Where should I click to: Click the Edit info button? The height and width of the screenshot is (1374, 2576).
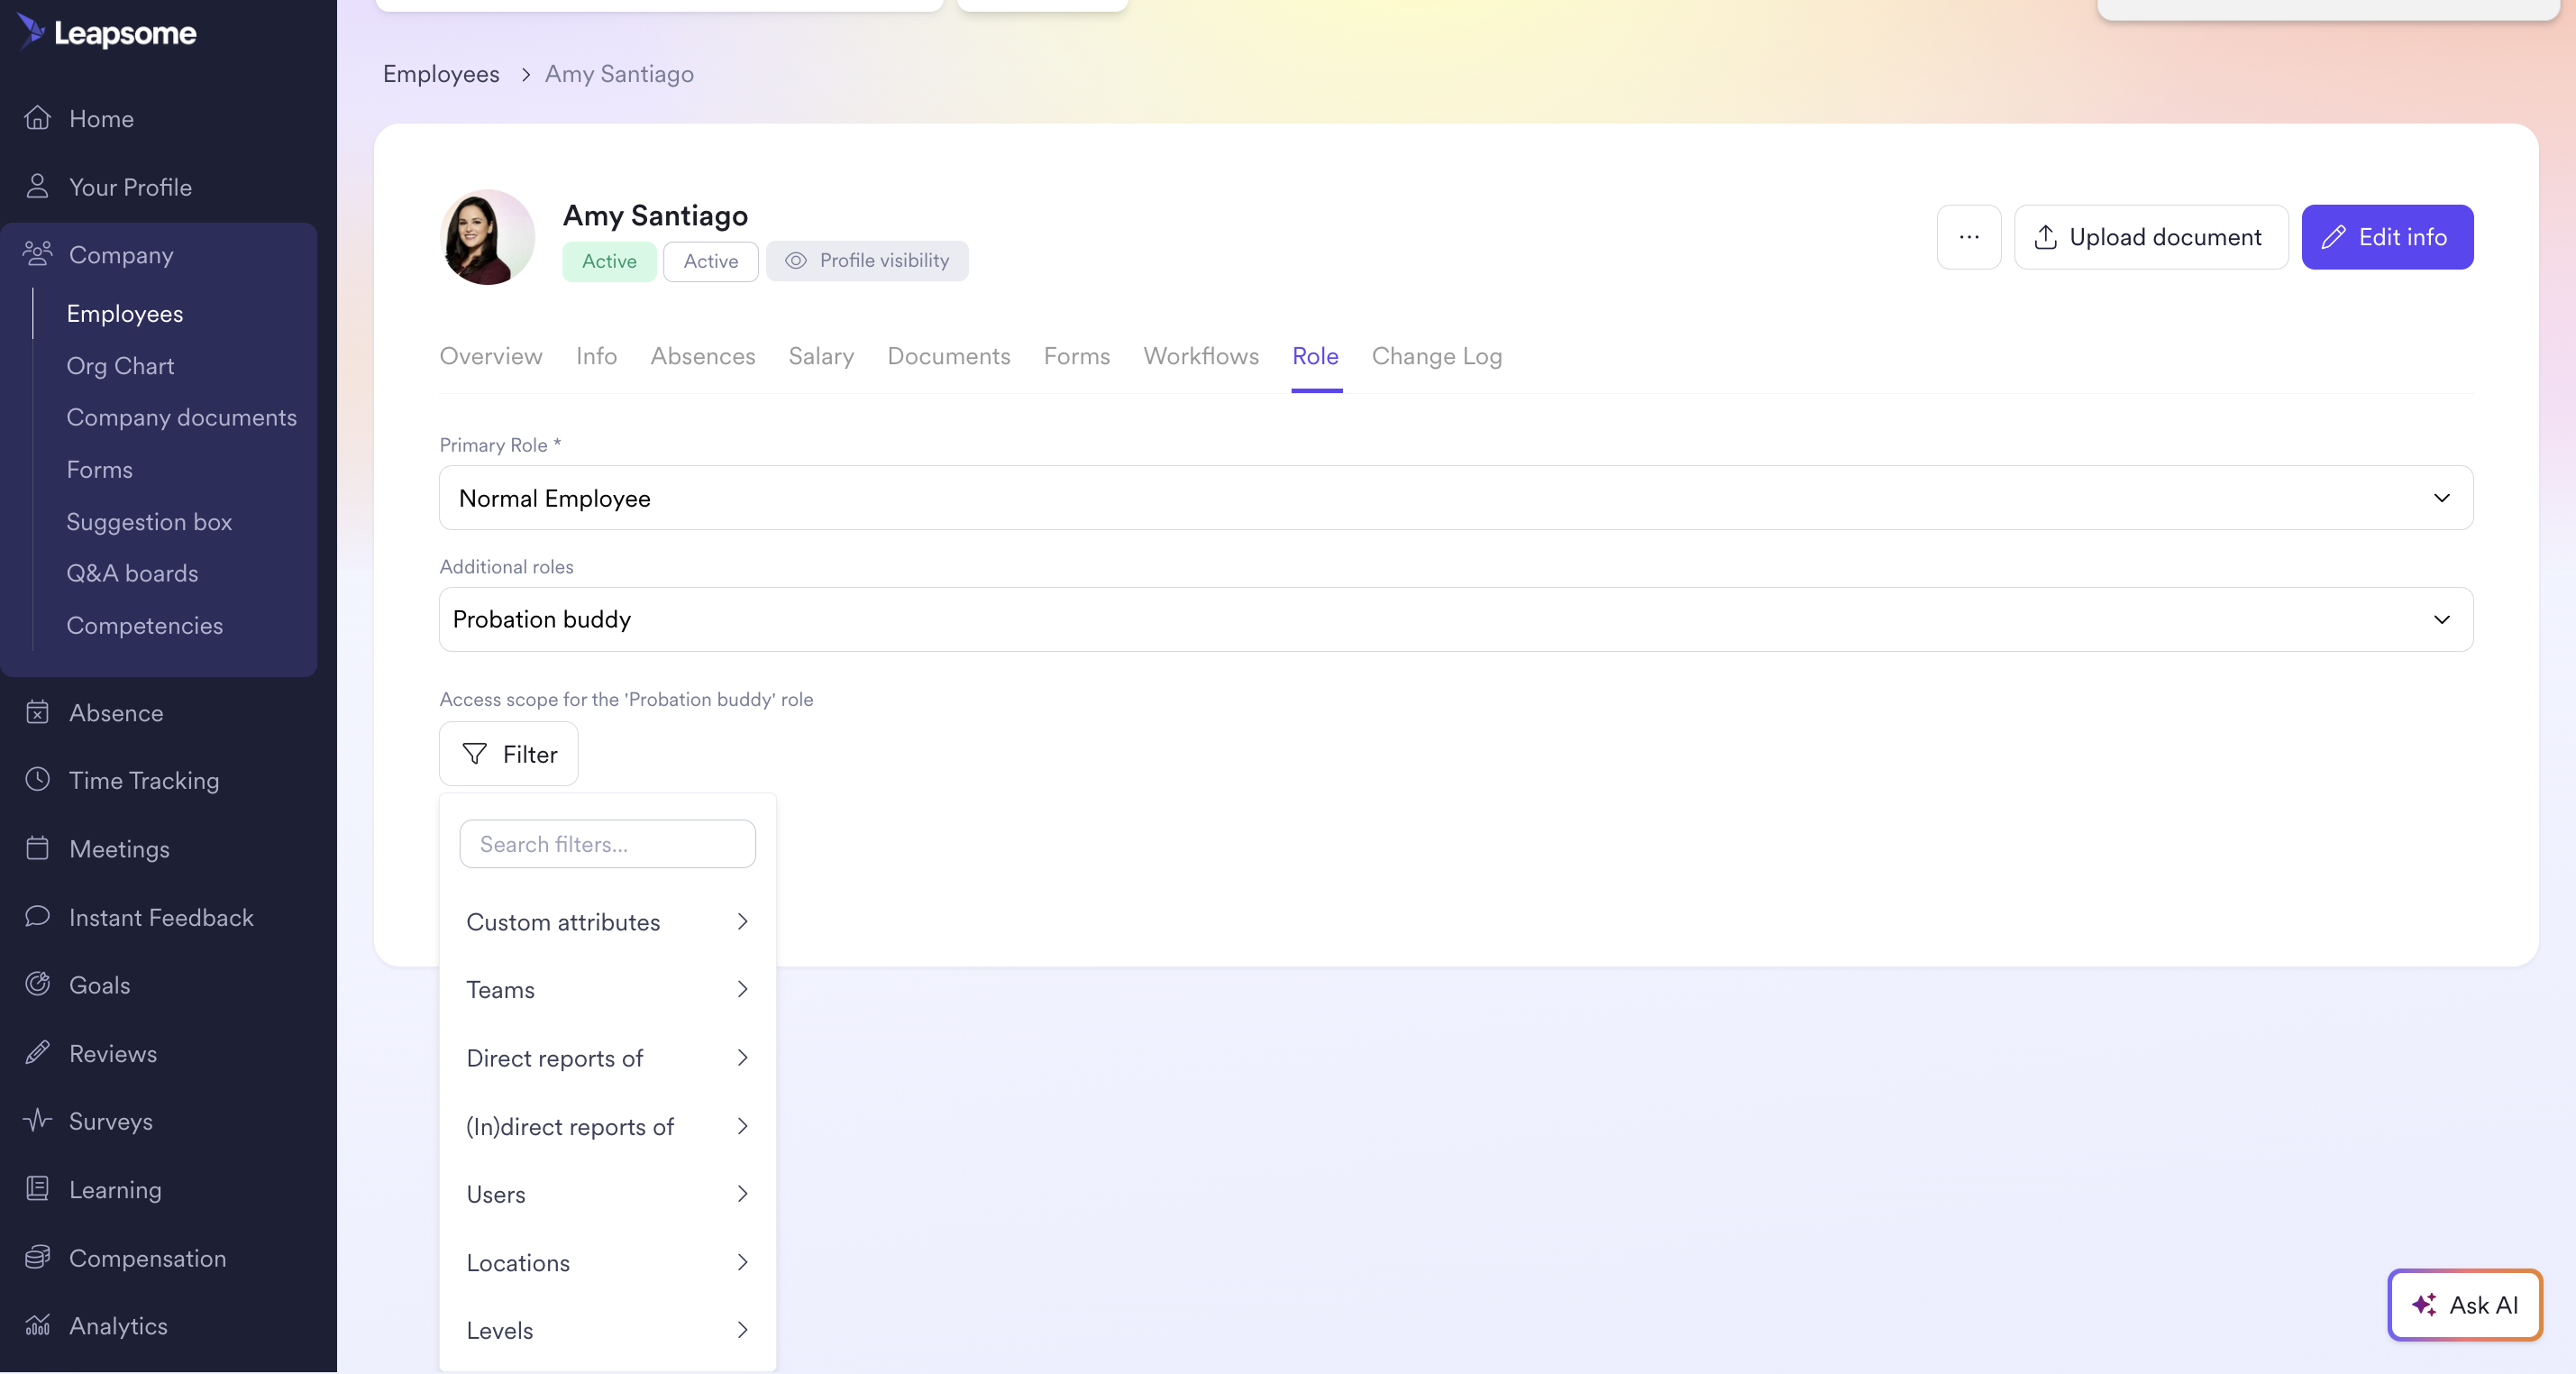[2386, 237]
